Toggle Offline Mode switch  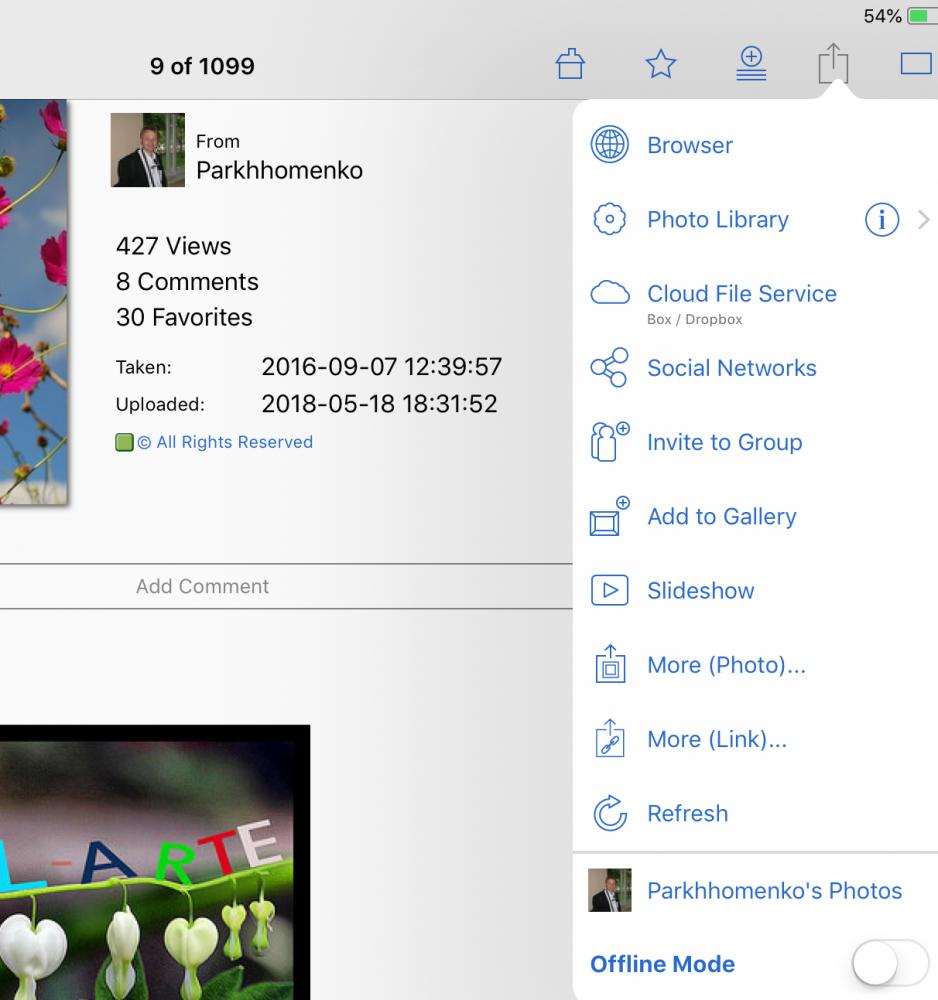(x=890, y=963)
